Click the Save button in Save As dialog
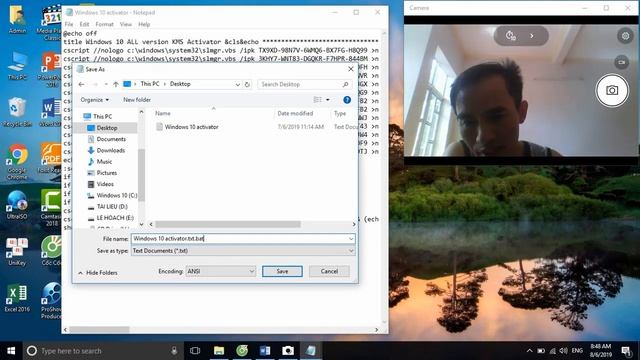The width and height of the screenshot is (640, 360). [282, 271]
